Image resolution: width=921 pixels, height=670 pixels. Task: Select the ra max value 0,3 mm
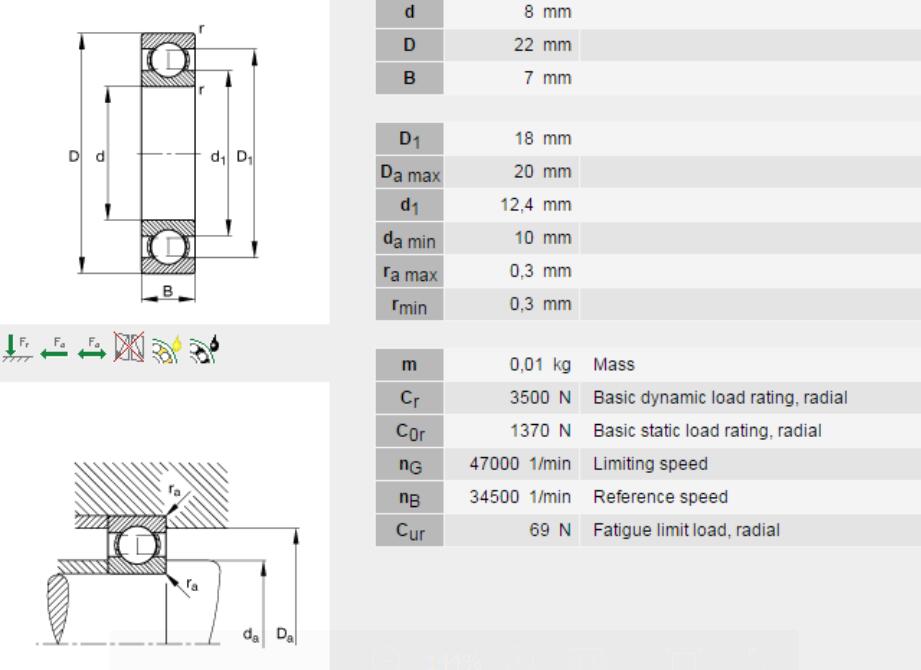(540, 271)
